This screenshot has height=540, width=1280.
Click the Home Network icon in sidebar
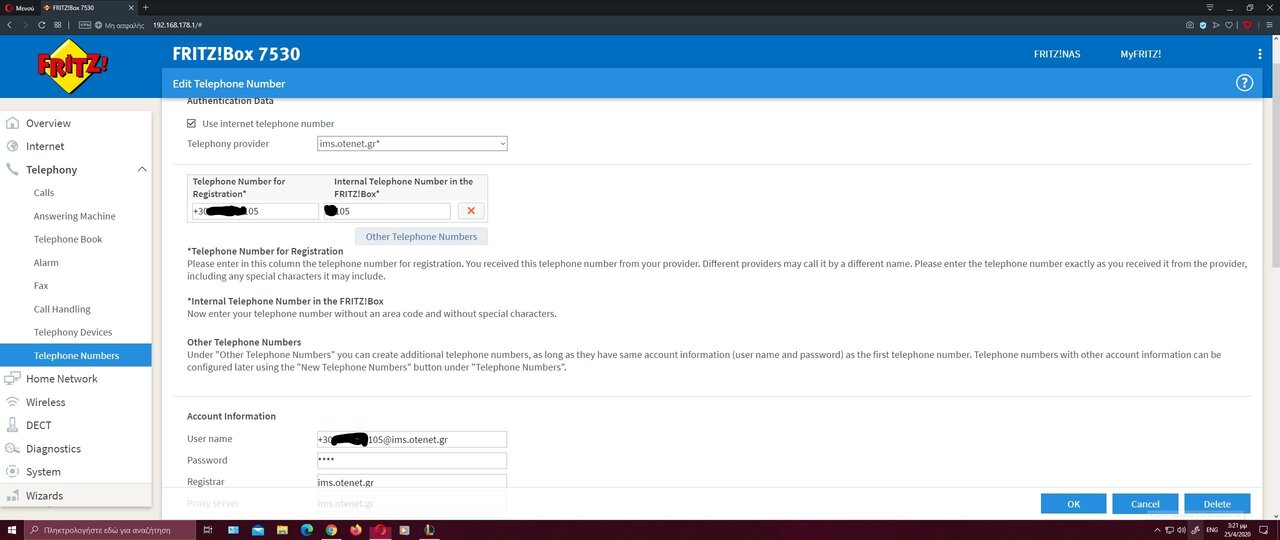[x=13, y=379]
